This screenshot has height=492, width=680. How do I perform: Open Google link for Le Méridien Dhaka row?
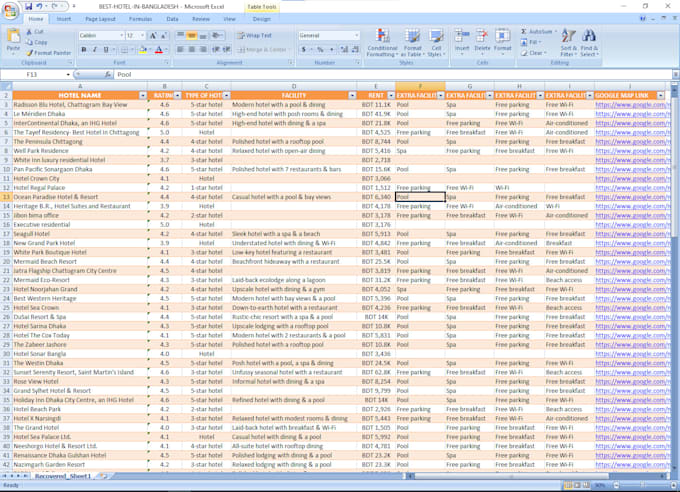click(x=632, y=114)
